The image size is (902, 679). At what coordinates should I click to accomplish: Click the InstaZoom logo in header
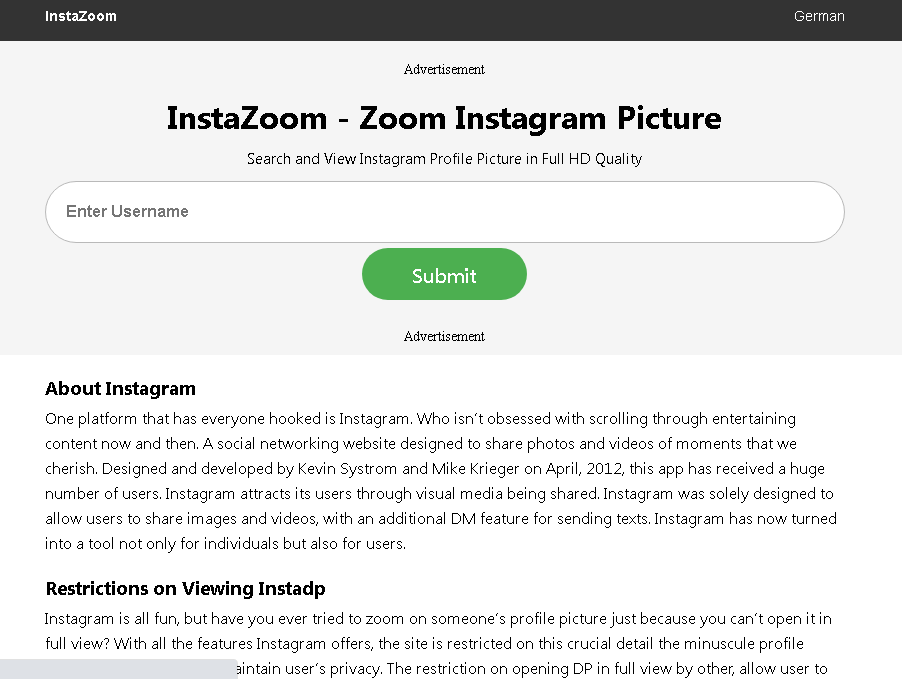(81, 16)
